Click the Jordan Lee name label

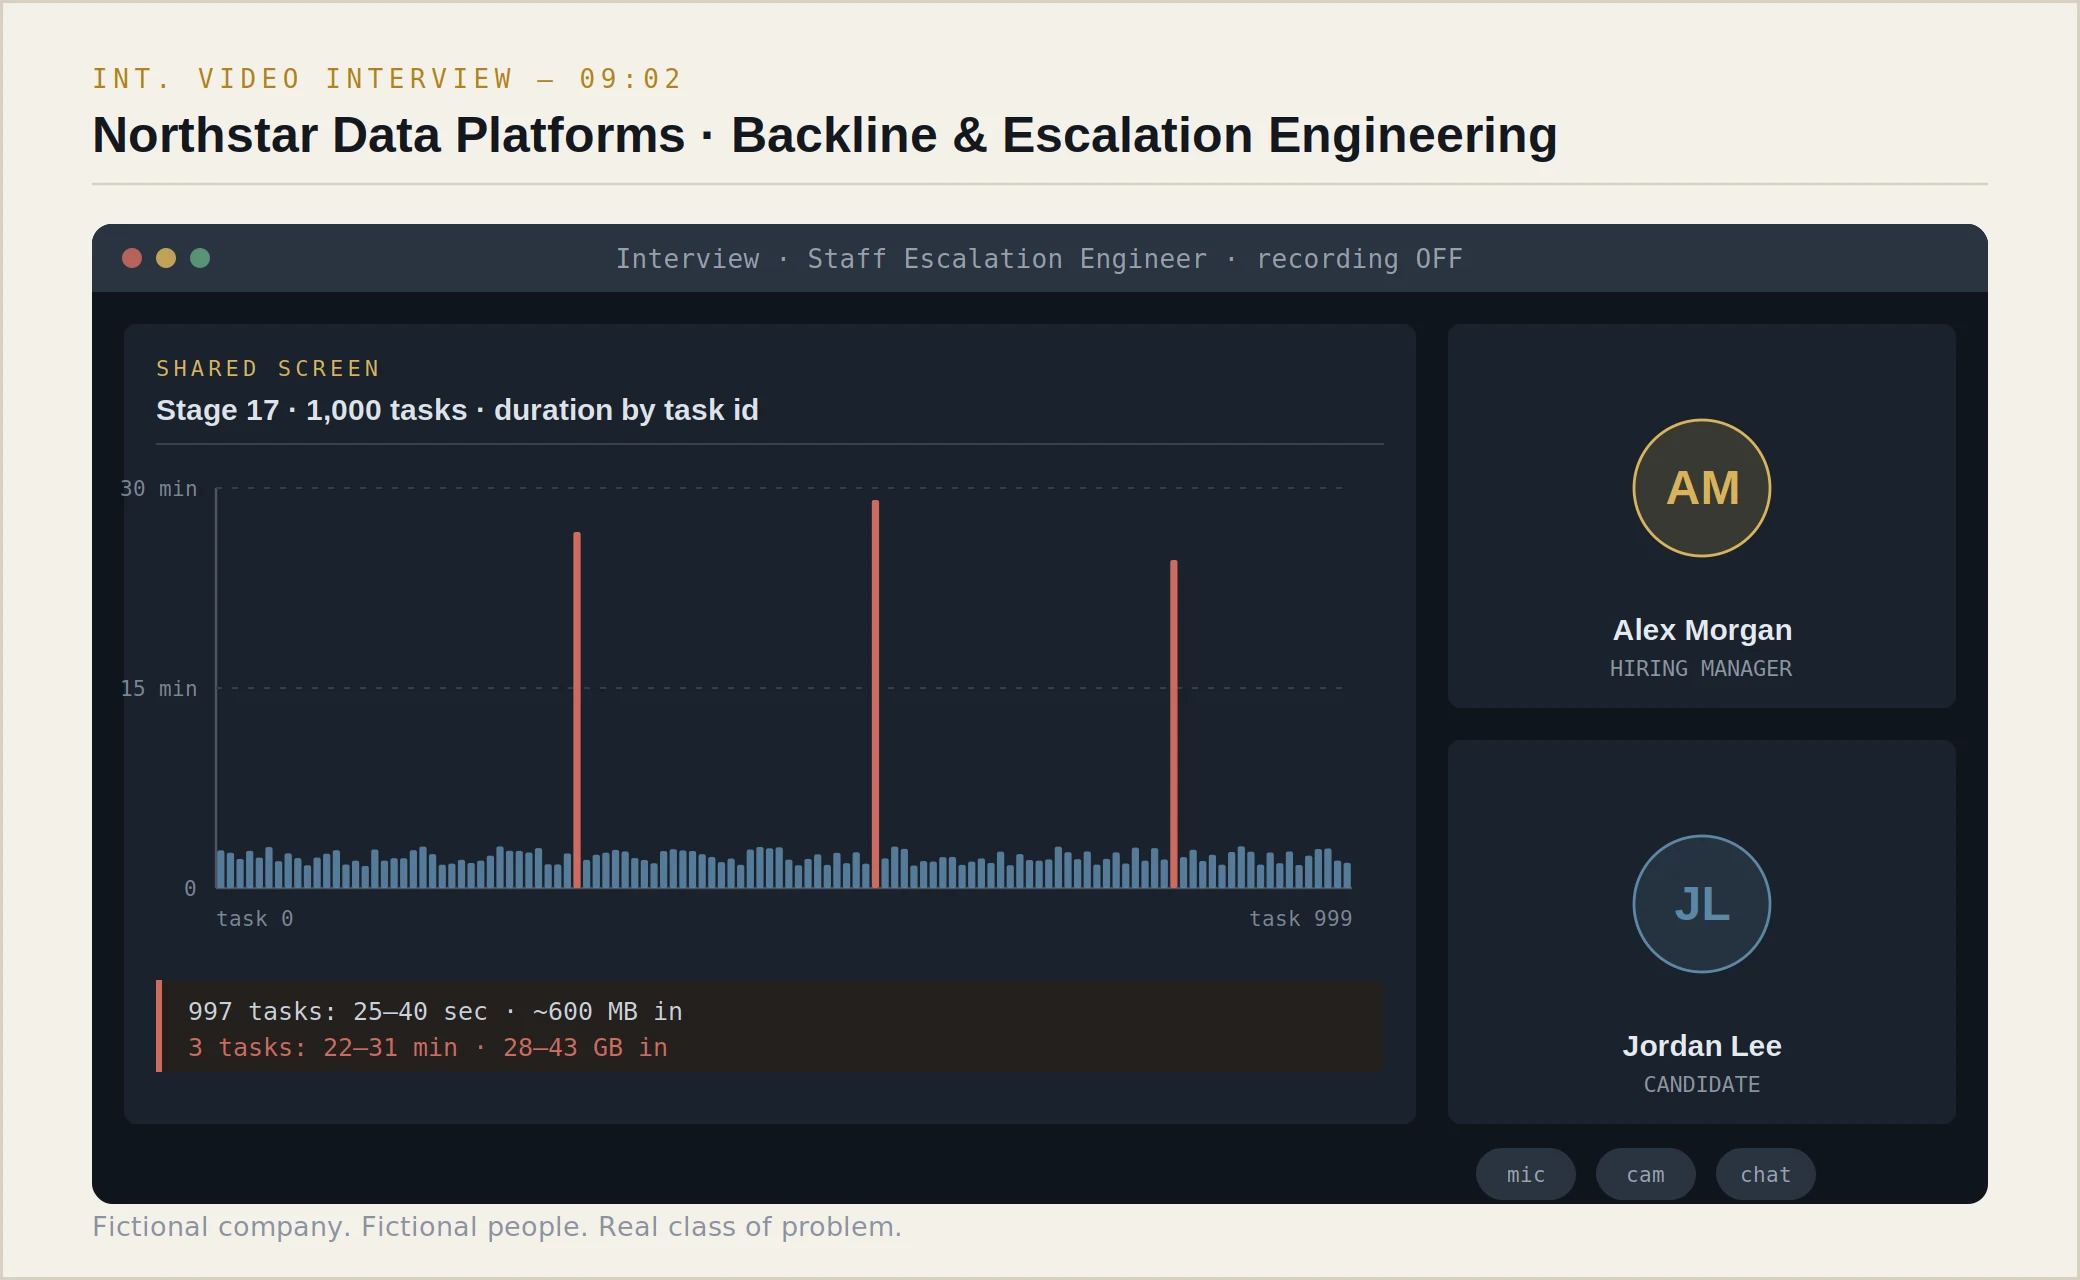[1702, 1046]
